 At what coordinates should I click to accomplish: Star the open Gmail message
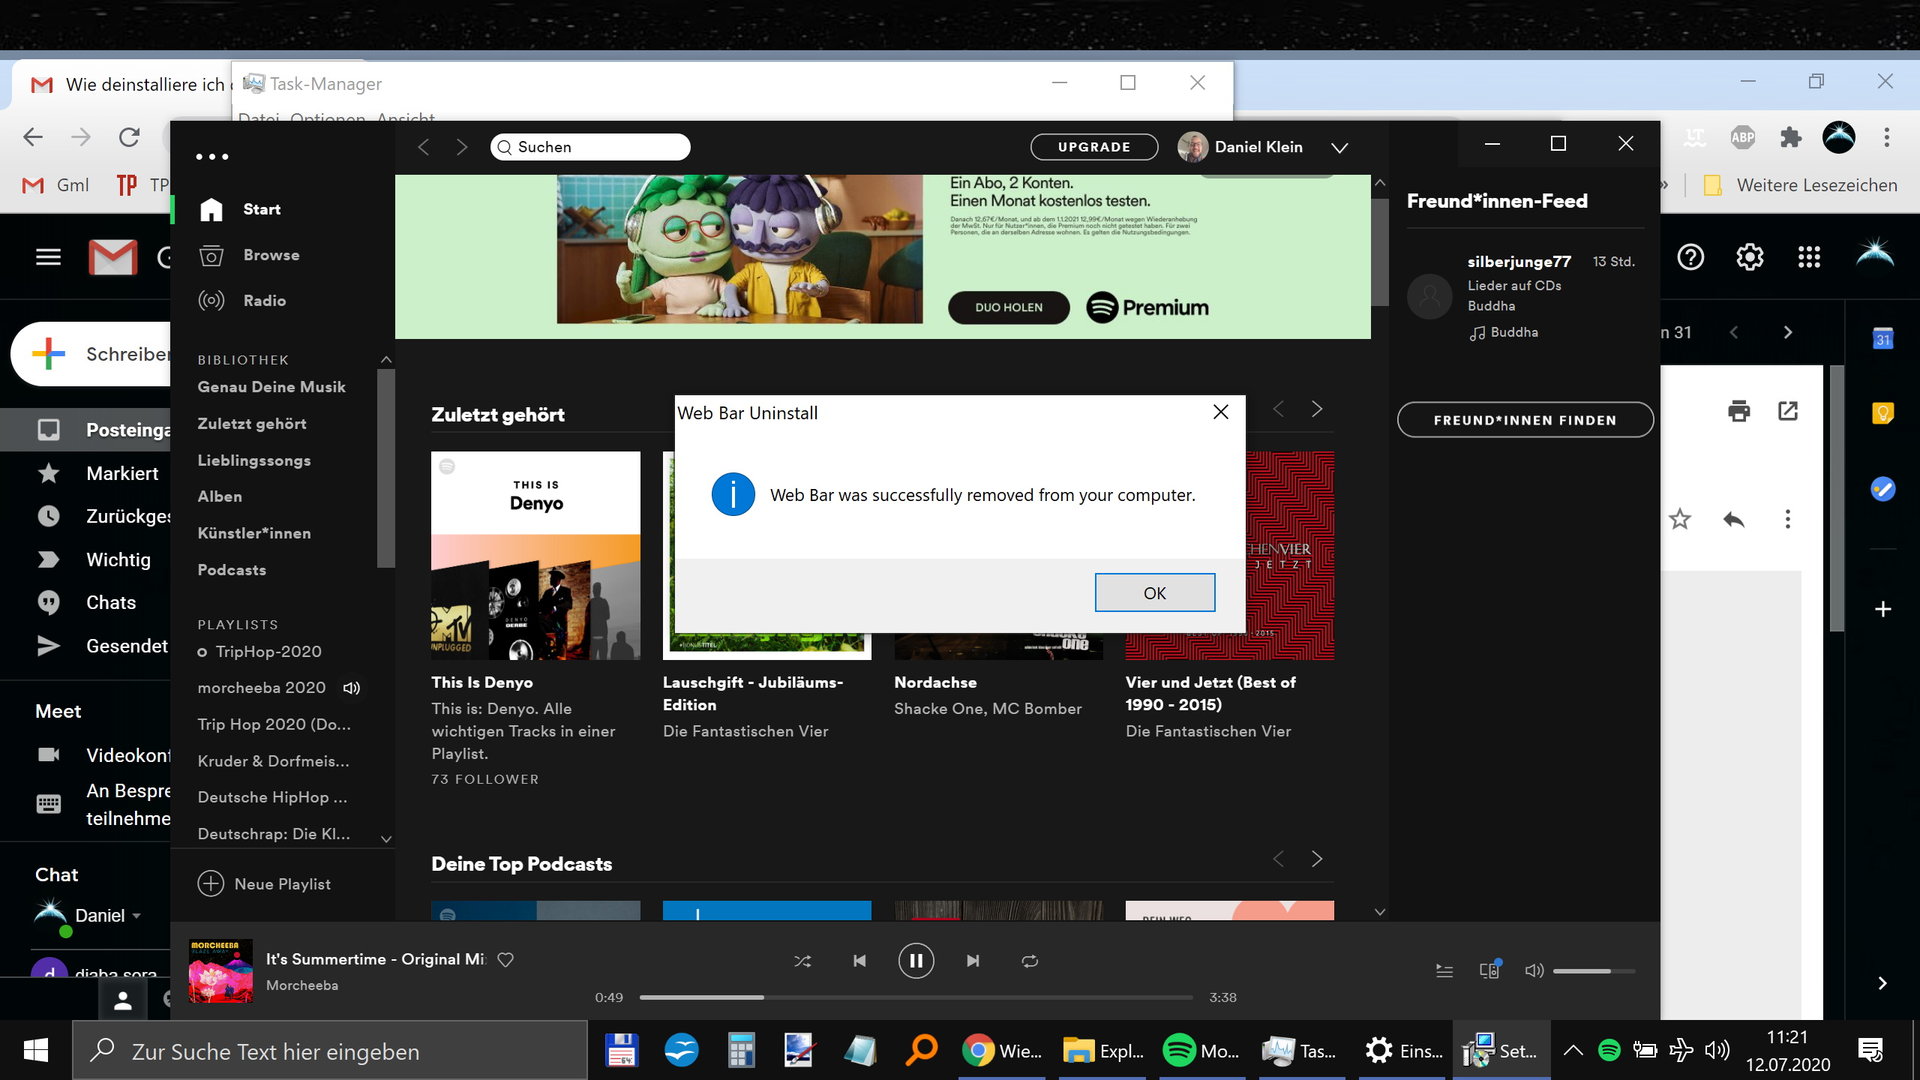click(1680, 519)
